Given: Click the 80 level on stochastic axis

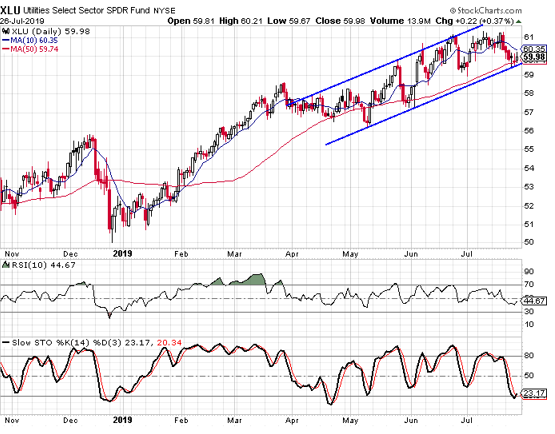Looking at the screenshot, I should point(529,356).
